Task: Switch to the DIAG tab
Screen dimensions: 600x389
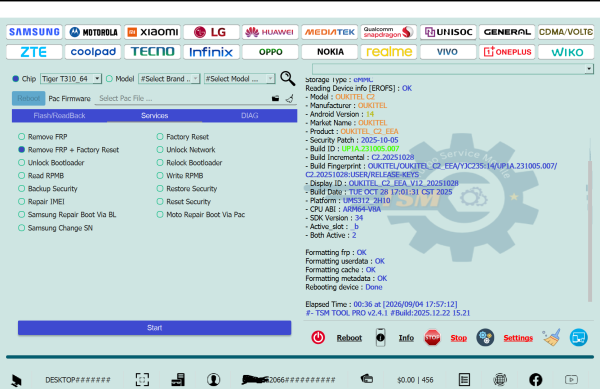Action: pyautogui.click(x=249, y=116)
